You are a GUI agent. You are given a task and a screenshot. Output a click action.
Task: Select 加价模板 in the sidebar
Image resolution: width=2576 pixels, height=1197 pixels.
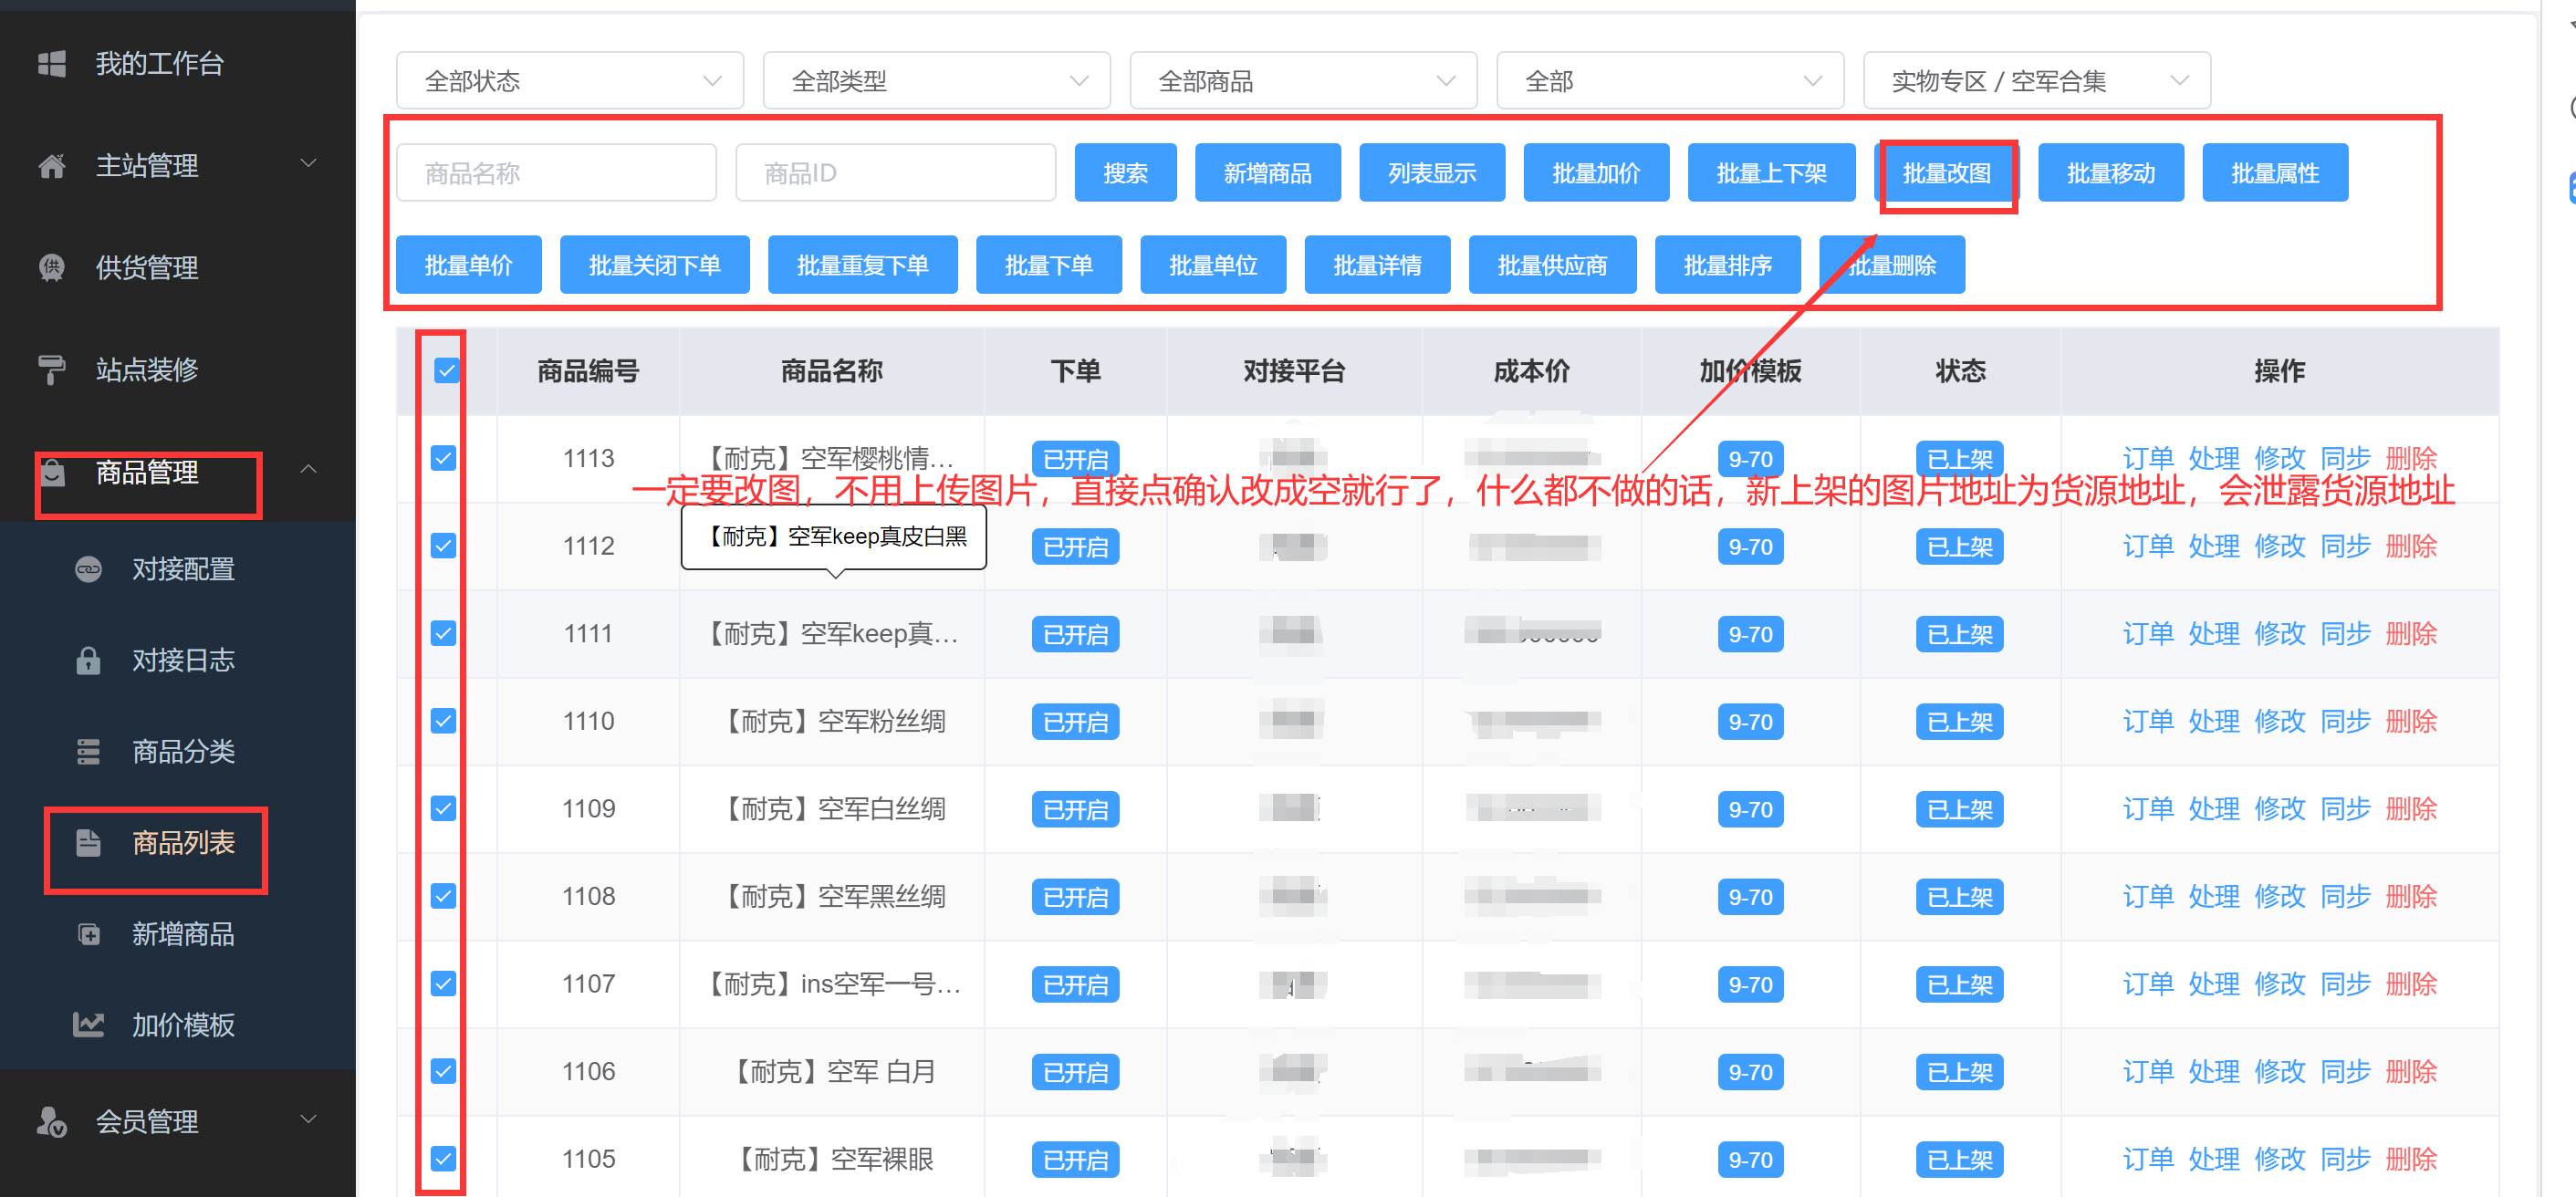183,1024
